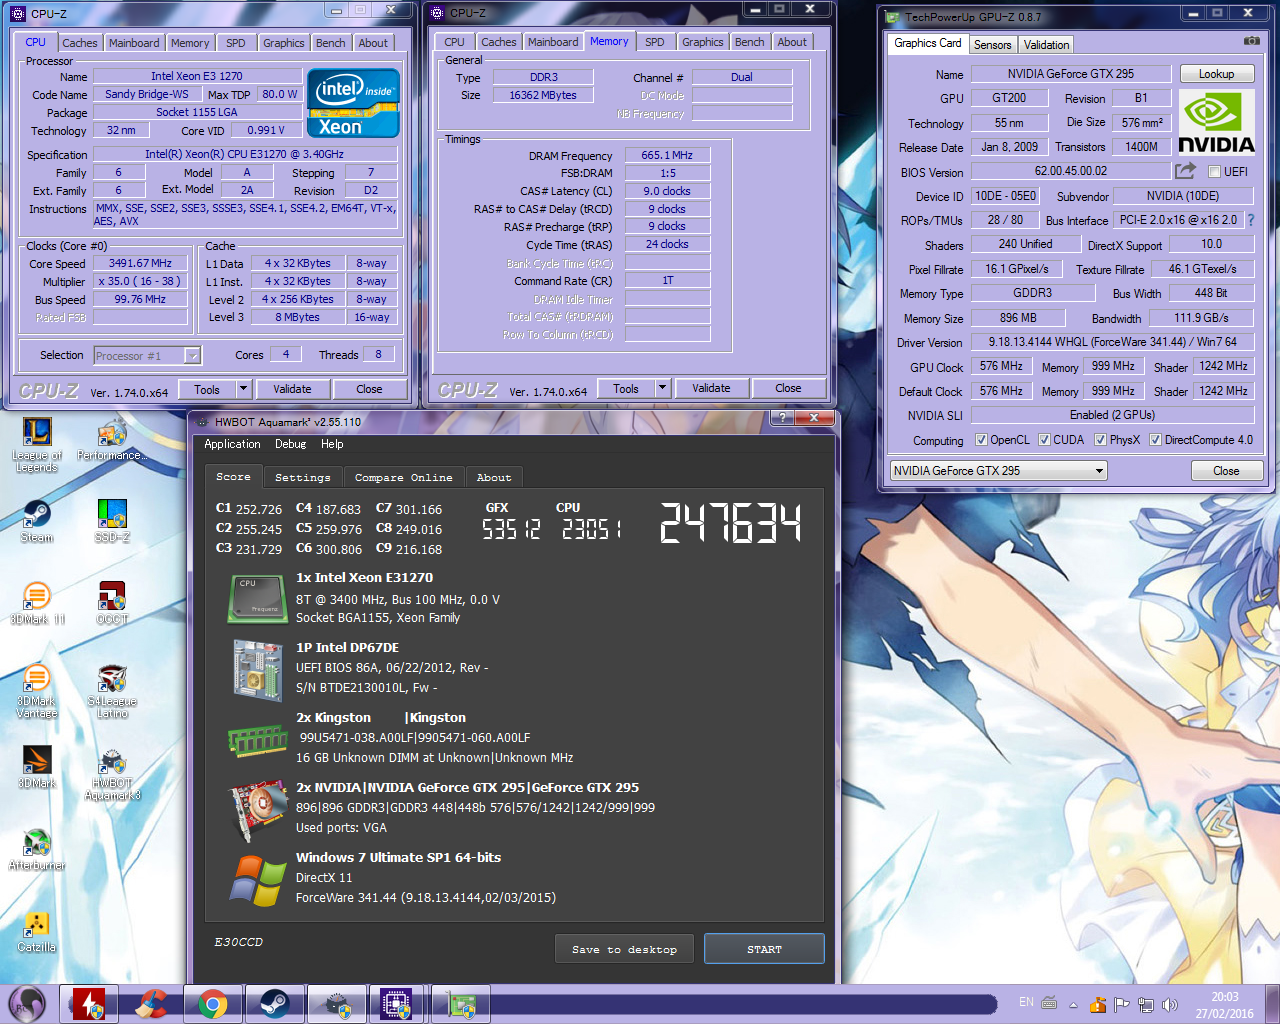Switch to Settings tab in Aquamark

pyautogui.click(x=303, y=478)
